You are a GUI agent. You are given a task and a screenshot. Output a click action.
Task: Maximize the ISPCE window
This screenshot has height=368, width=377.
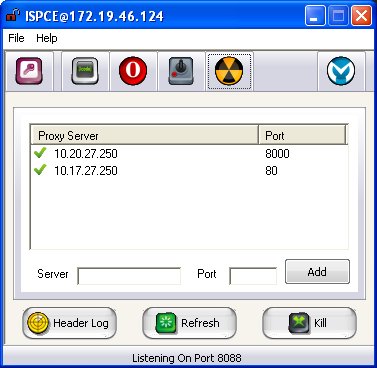338,16
